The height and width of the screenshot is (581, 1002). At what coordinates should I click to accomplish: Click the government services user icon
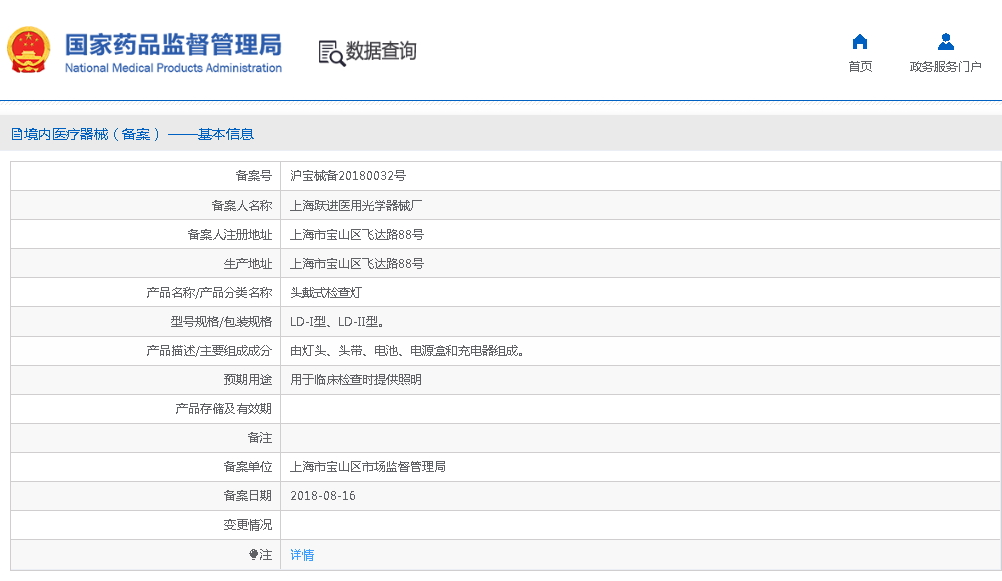[x=945, y=42]
